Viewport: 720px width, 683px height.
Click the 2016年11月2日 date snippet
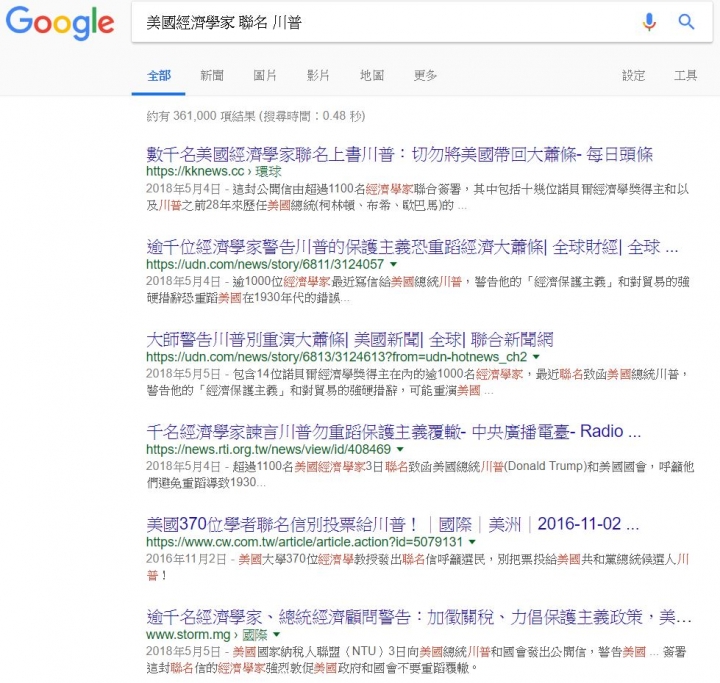click(186, 559)
